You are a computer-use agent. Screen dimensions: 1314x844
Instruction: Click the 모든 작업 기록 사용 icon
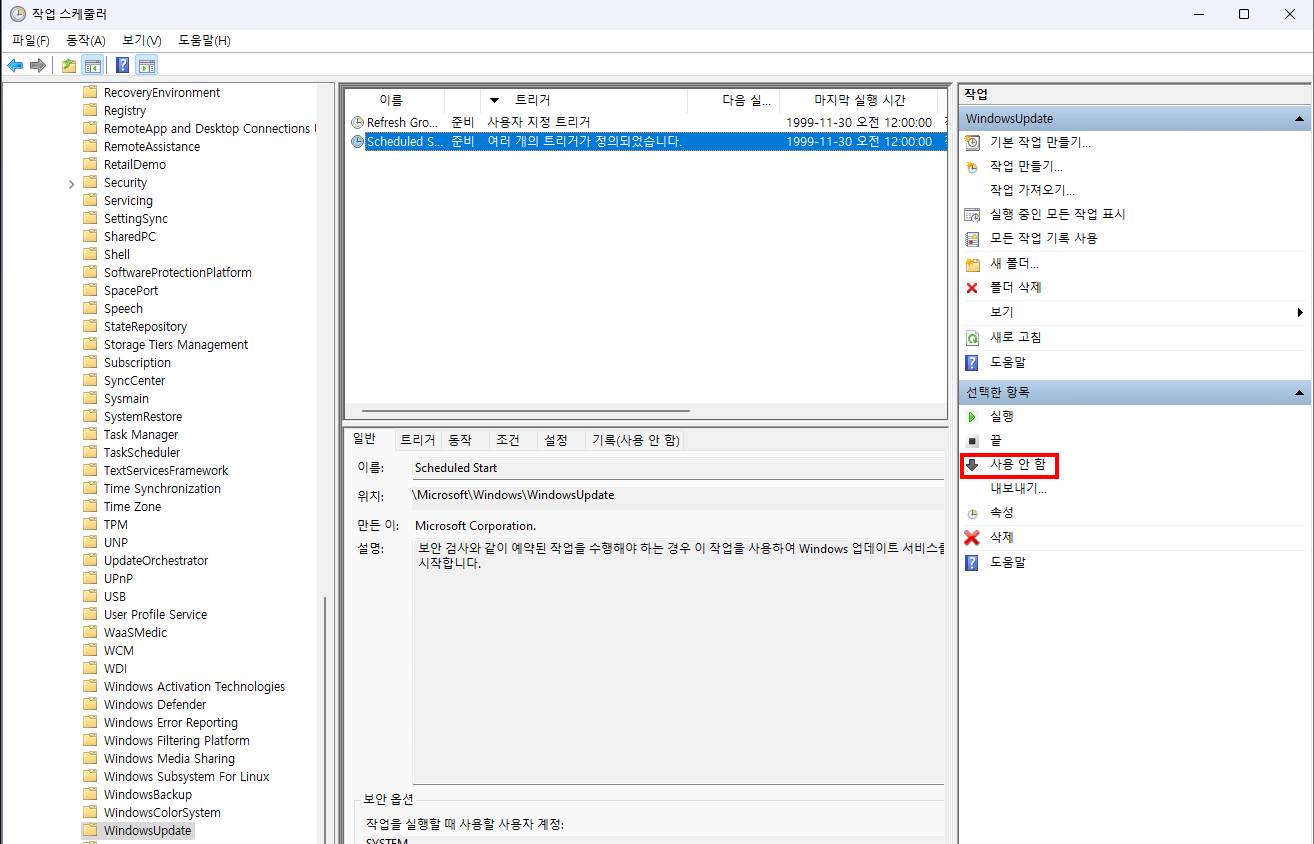[x=972, y=238]
